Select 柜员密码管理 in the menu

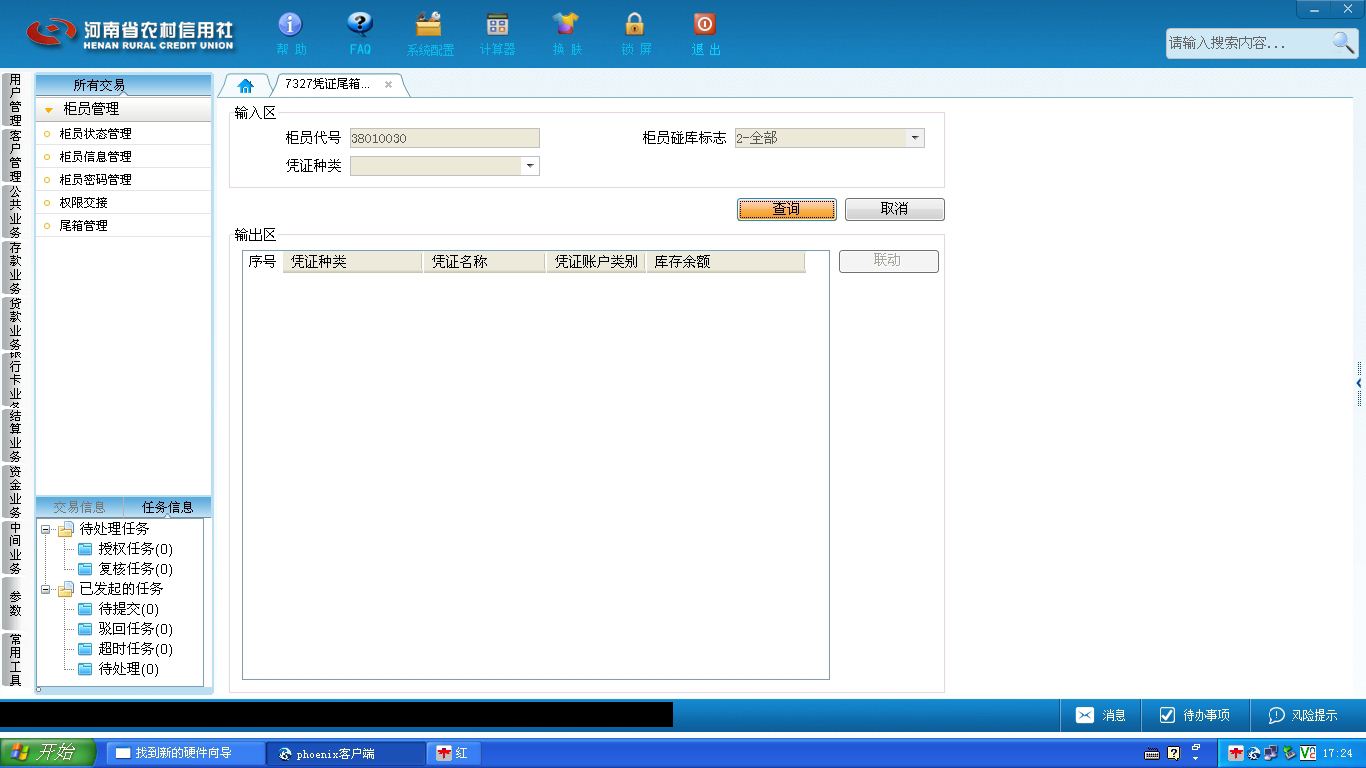[x=95, y=179]
